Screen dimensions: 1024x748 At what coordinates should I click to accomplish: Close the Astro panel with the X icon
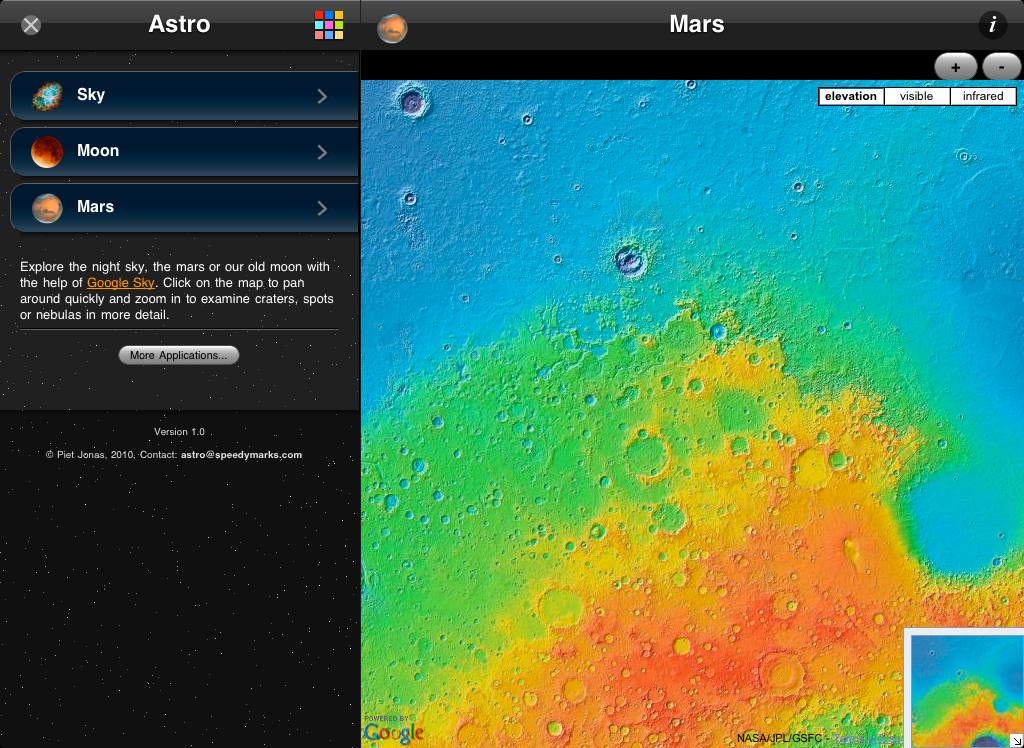[x=31, y=25]
